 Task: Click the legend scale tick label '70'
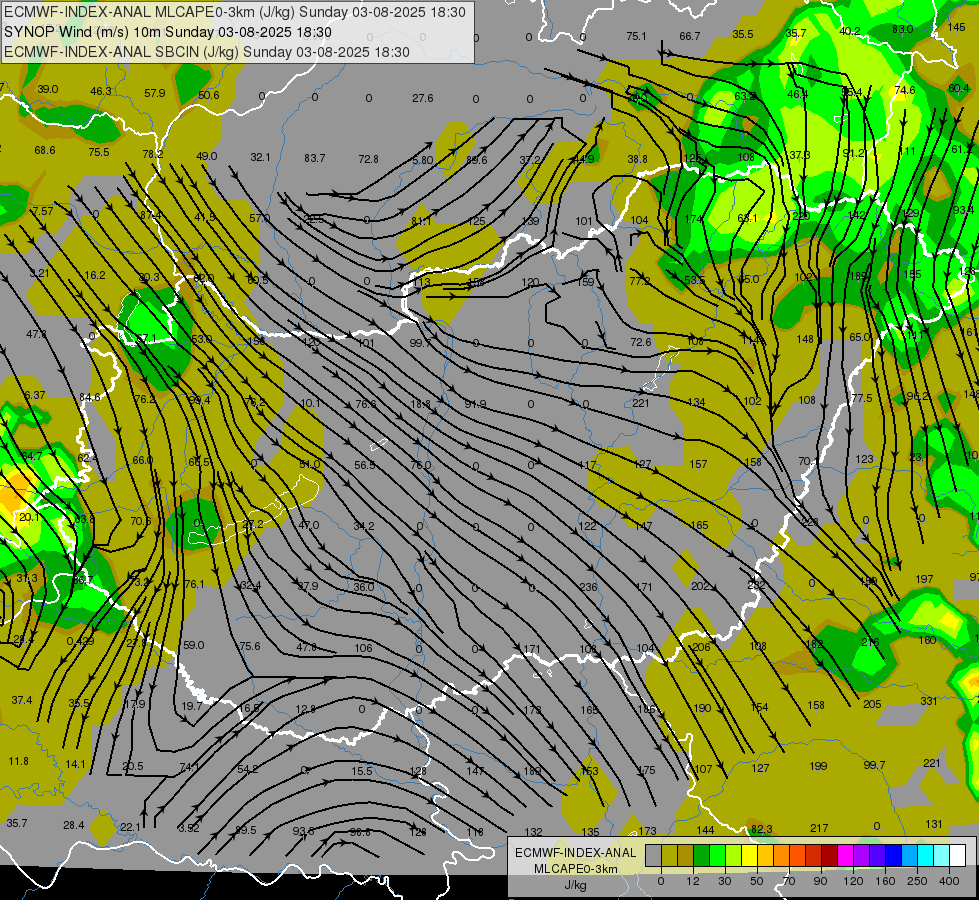[789, 881]
